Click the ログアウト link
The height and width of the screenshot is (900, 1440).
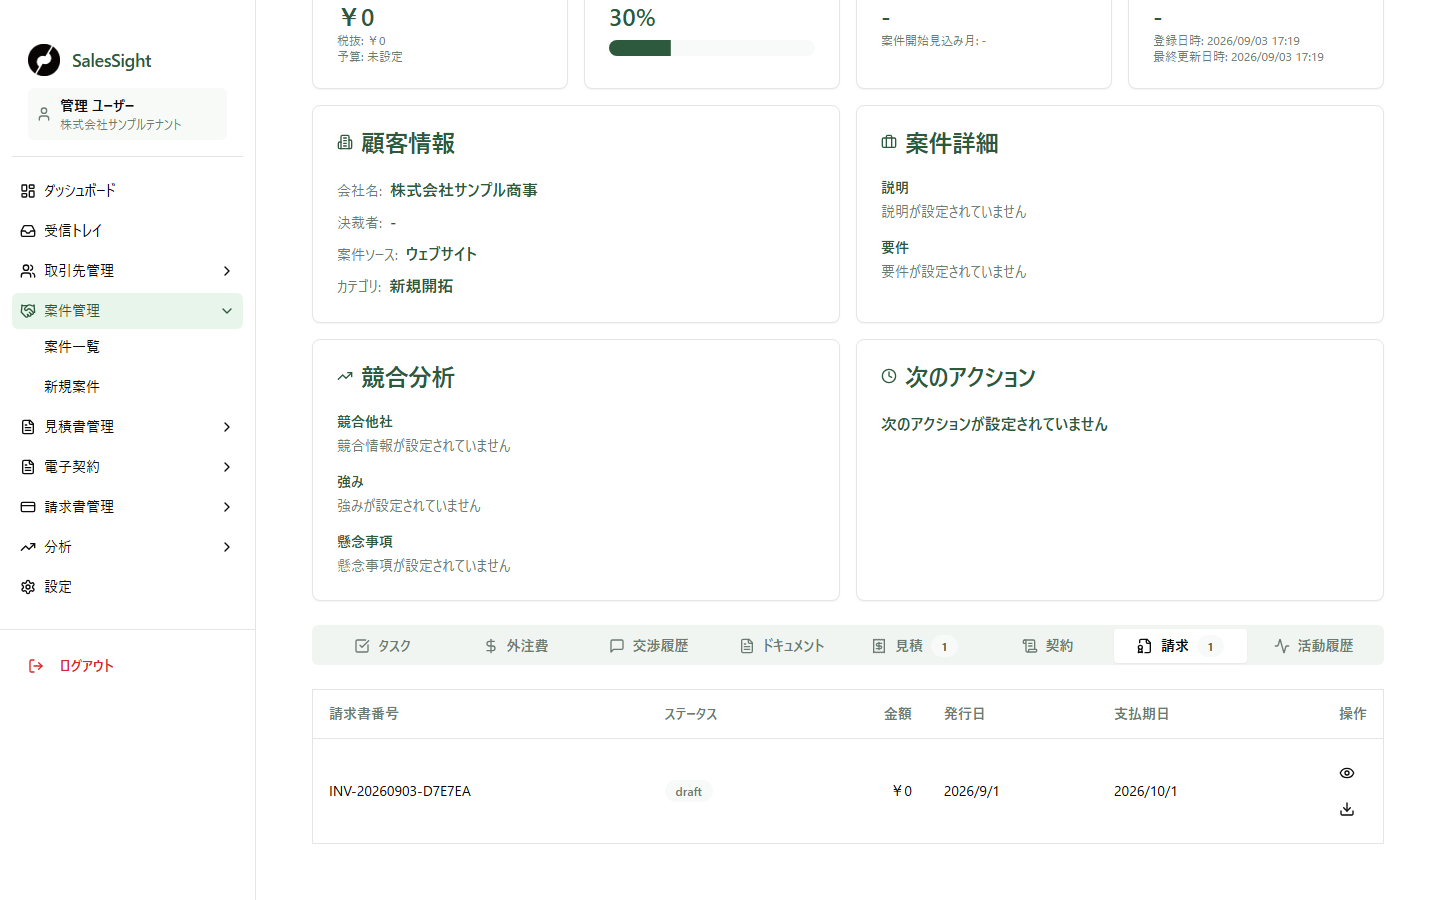pyautogui.click(x=86, y=666)
